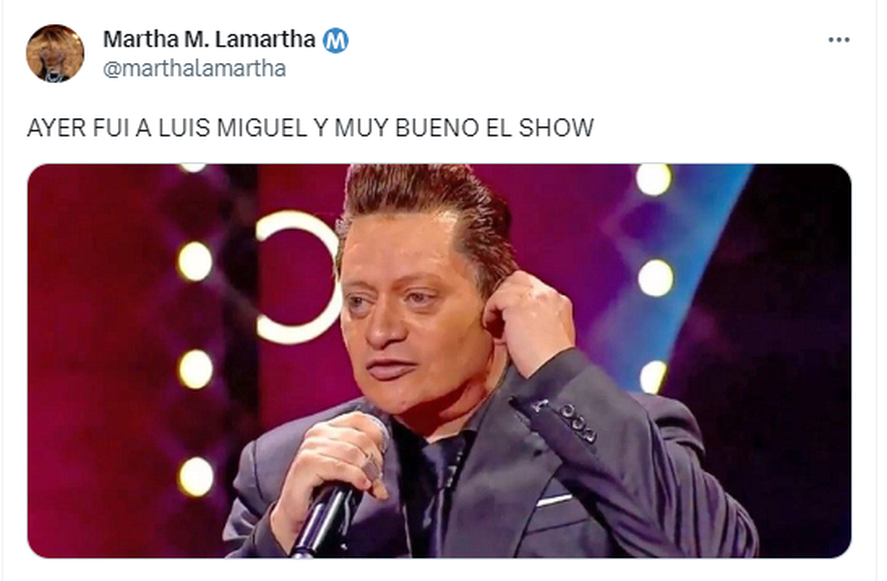Click the blue verified badge beside Lamartha
The image size is (887, 581).
pyautogui.click(x=335, y=40)
